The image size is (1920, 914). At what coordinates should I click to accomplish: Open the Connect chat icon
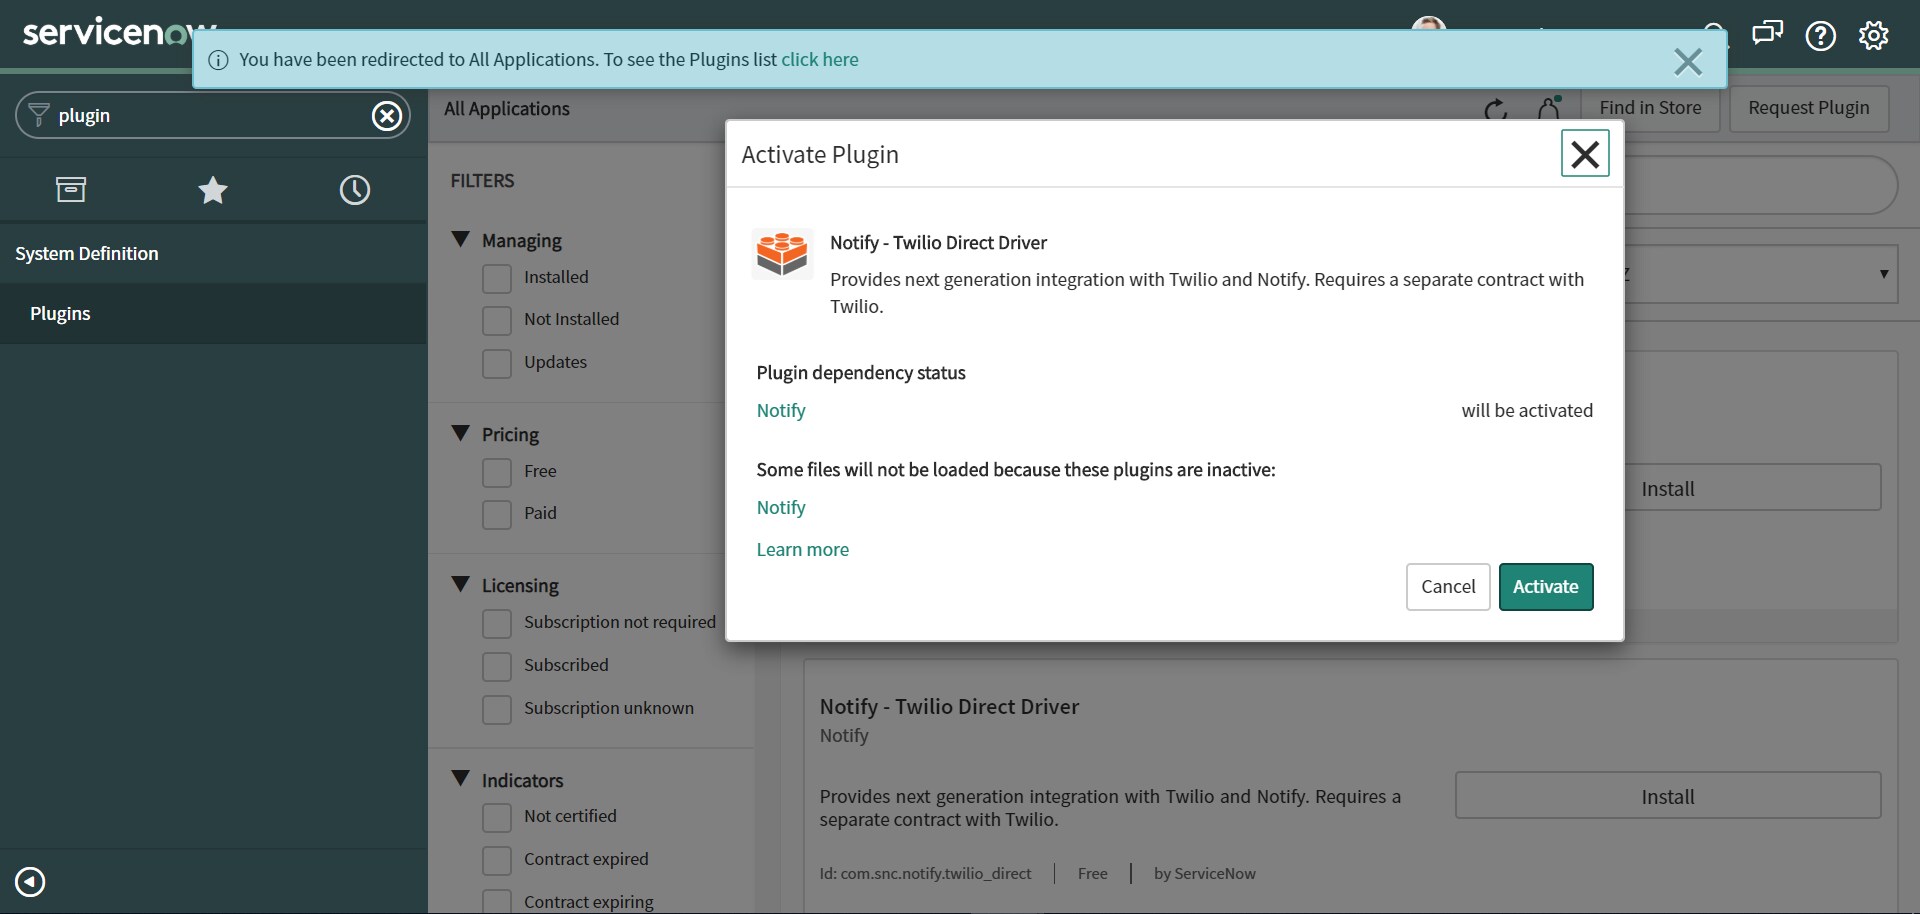point(1767,34)
